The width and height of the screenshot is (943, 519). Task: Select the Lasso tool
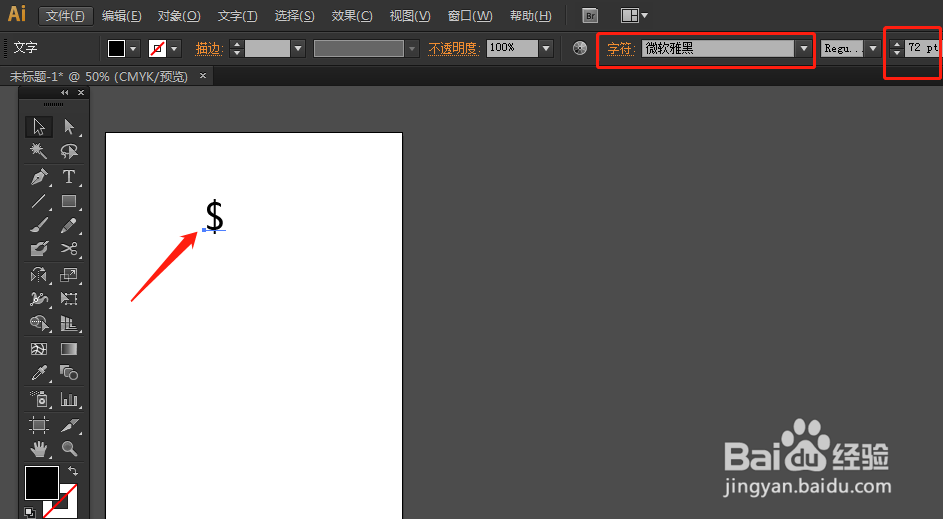pos(69,150)
